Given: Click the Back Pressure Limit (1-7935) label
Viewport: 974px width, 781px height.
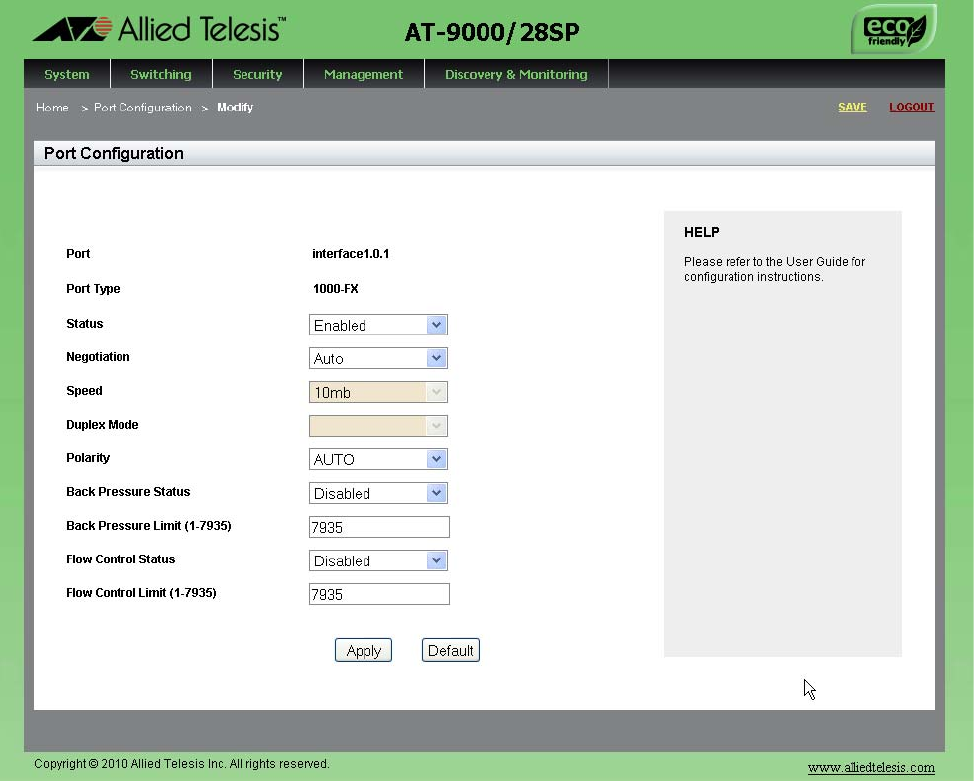Looking at the screenshot, I should tap(148, 526).
